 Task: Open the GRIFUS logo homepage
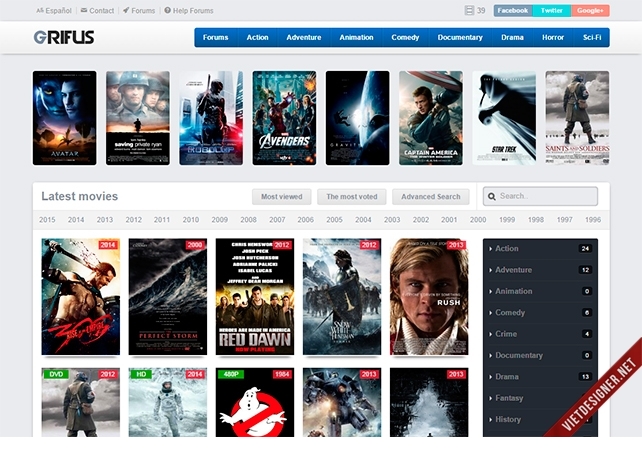click(x=64, y=37)
